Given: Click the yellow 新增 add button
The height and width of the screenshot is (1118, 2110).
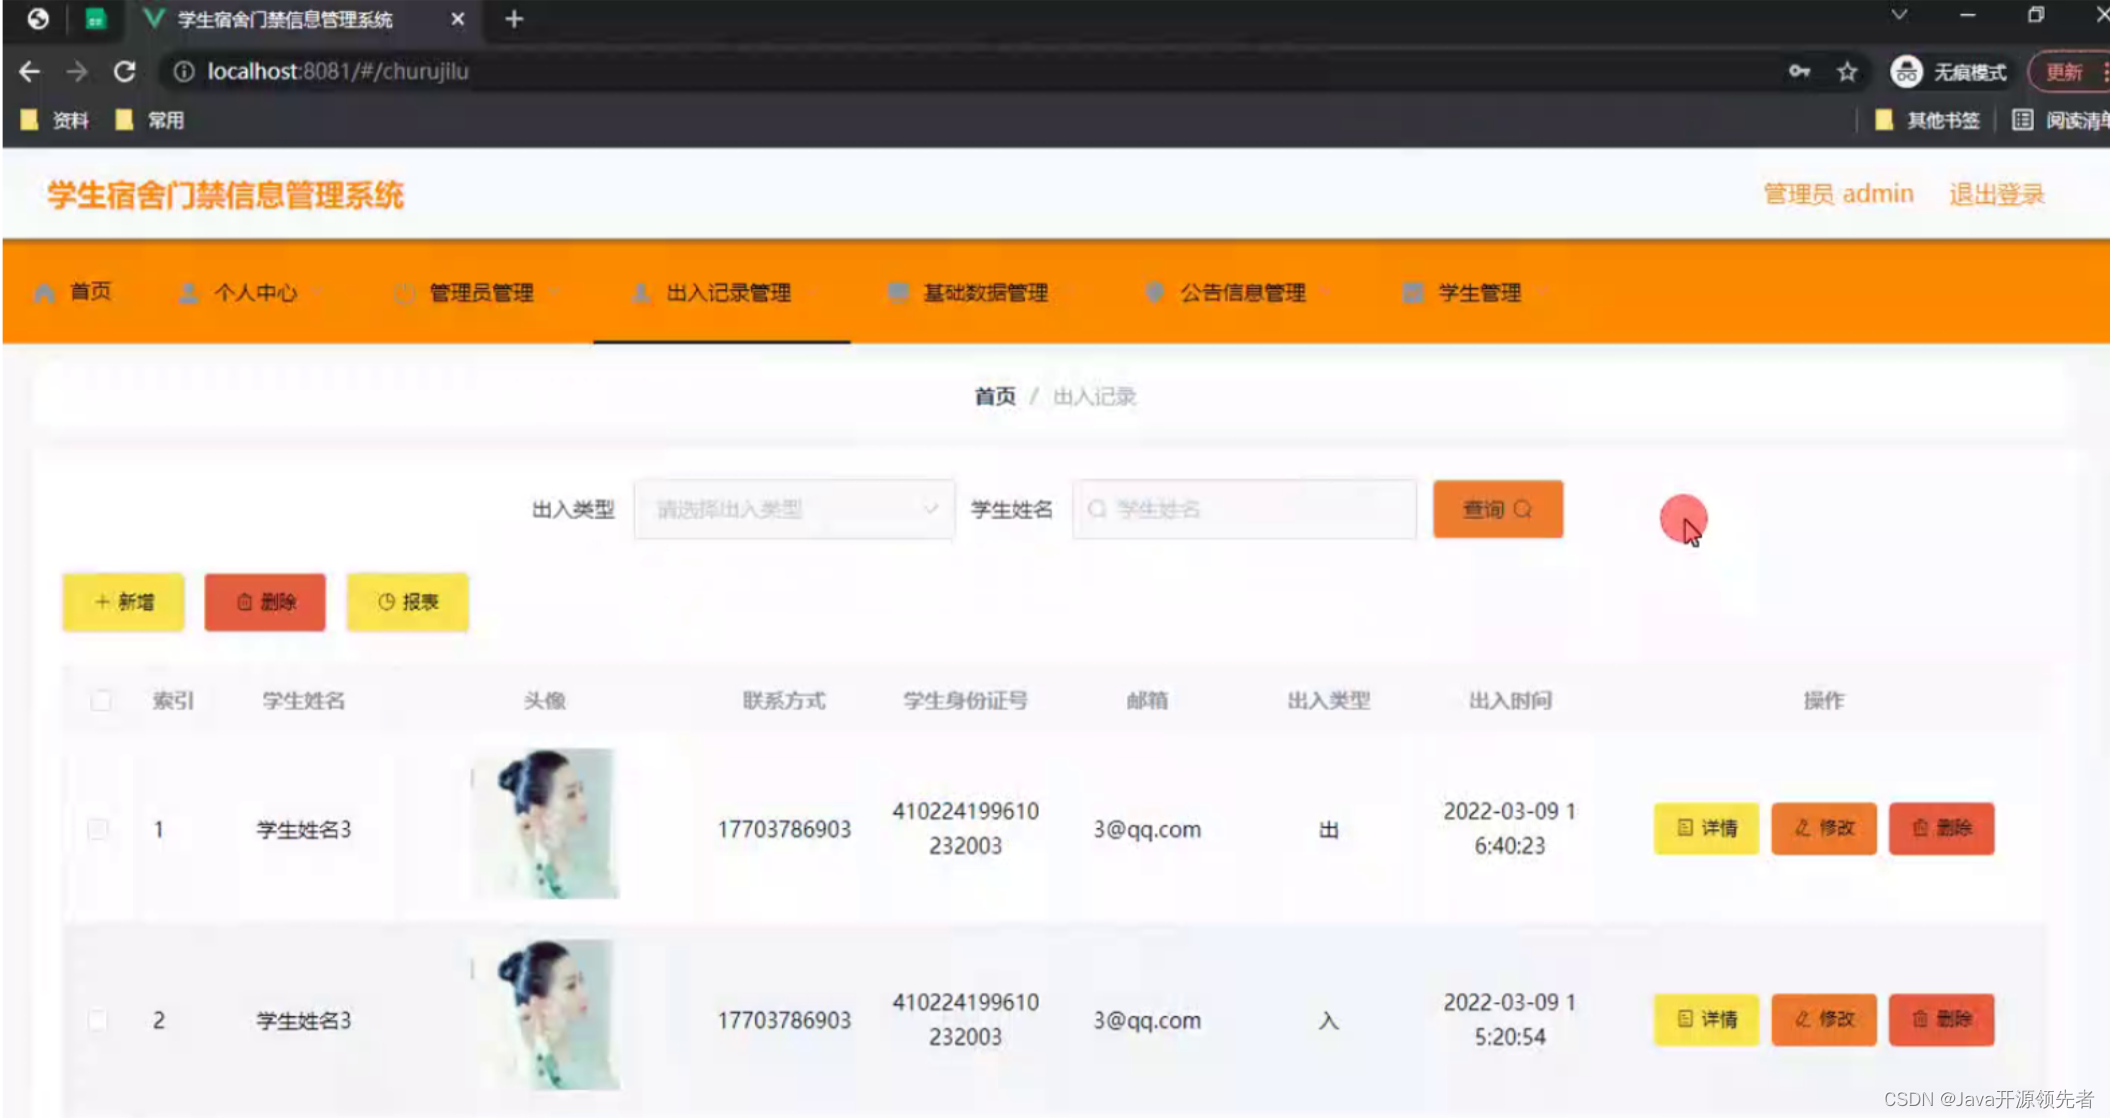Looking at the screenshot, I should tap(124, 602).
